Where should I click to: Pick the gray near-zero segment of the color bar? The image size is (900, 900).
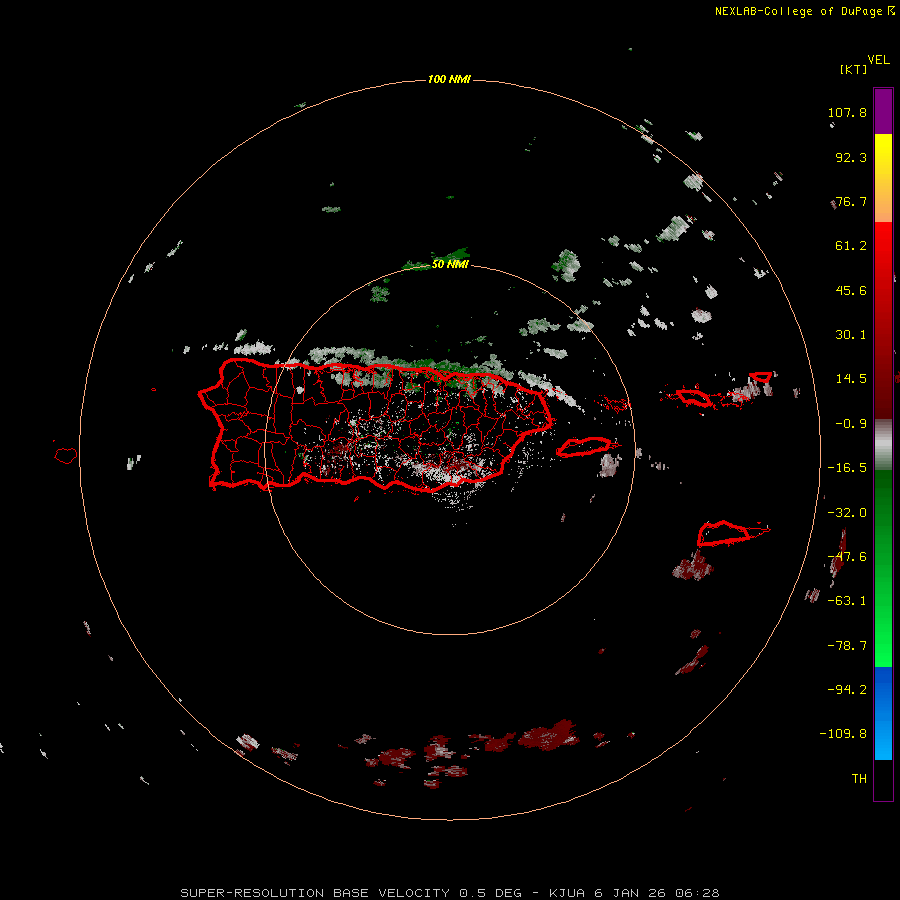(883, 444)
